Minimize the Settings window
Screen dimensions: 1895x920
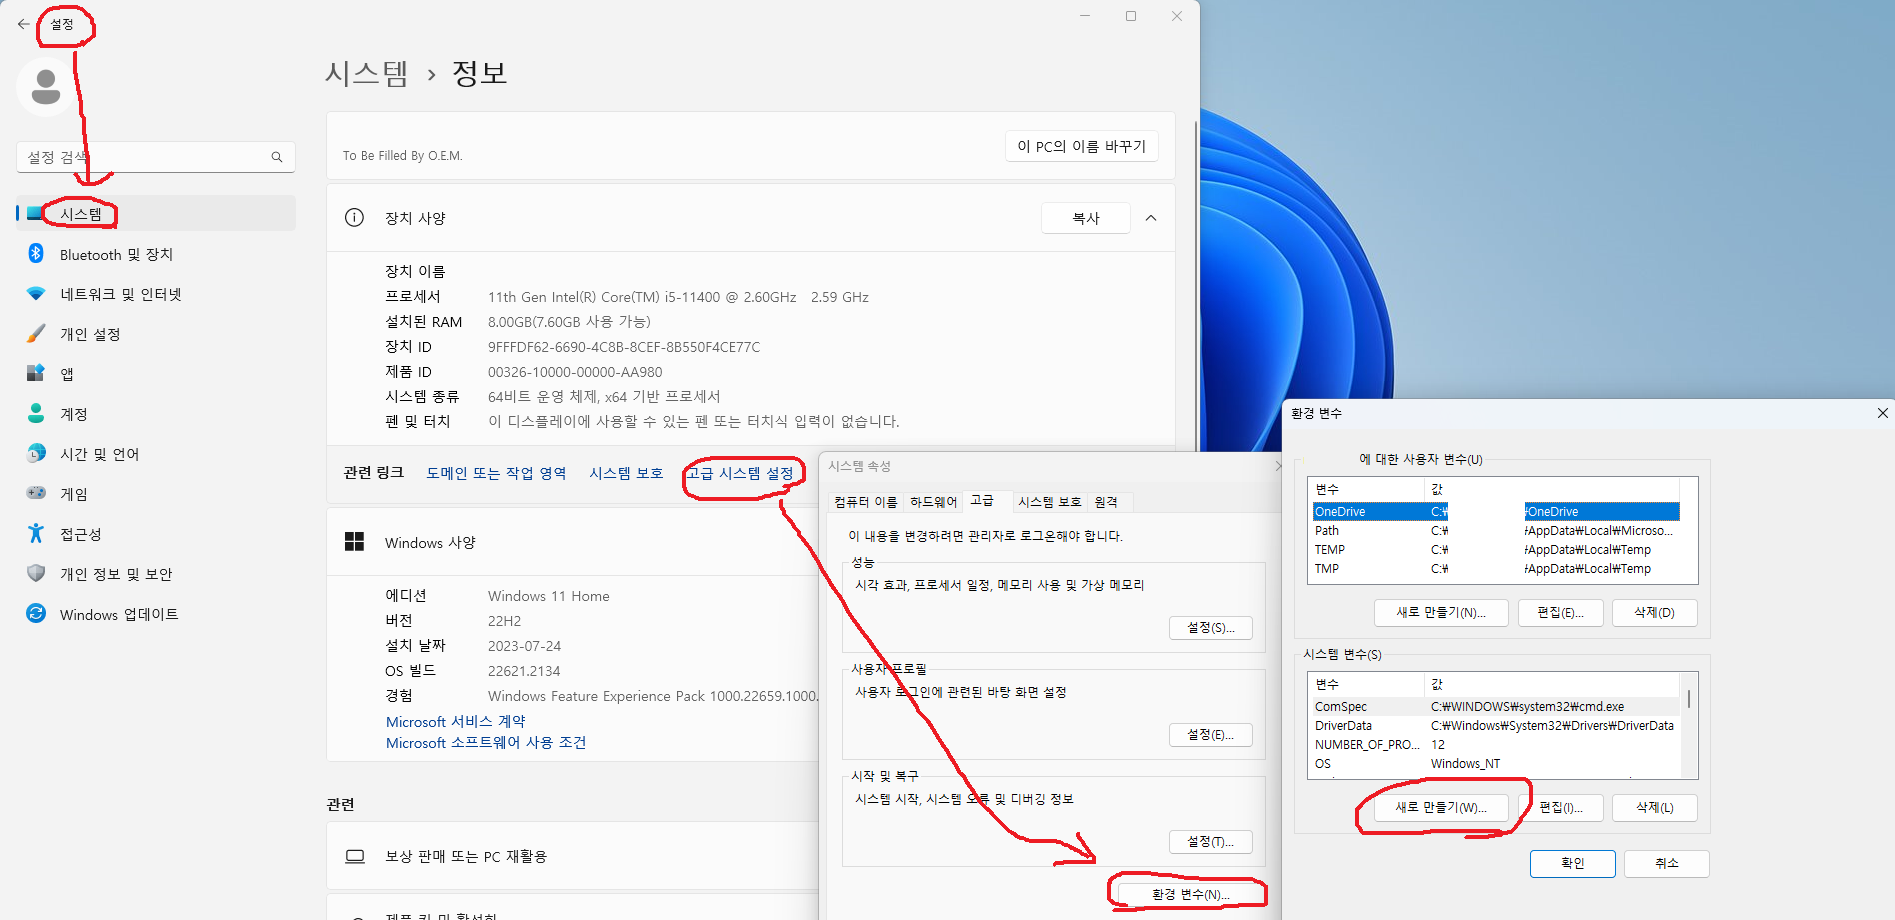pyautogui.click(x=1085, y=16)
